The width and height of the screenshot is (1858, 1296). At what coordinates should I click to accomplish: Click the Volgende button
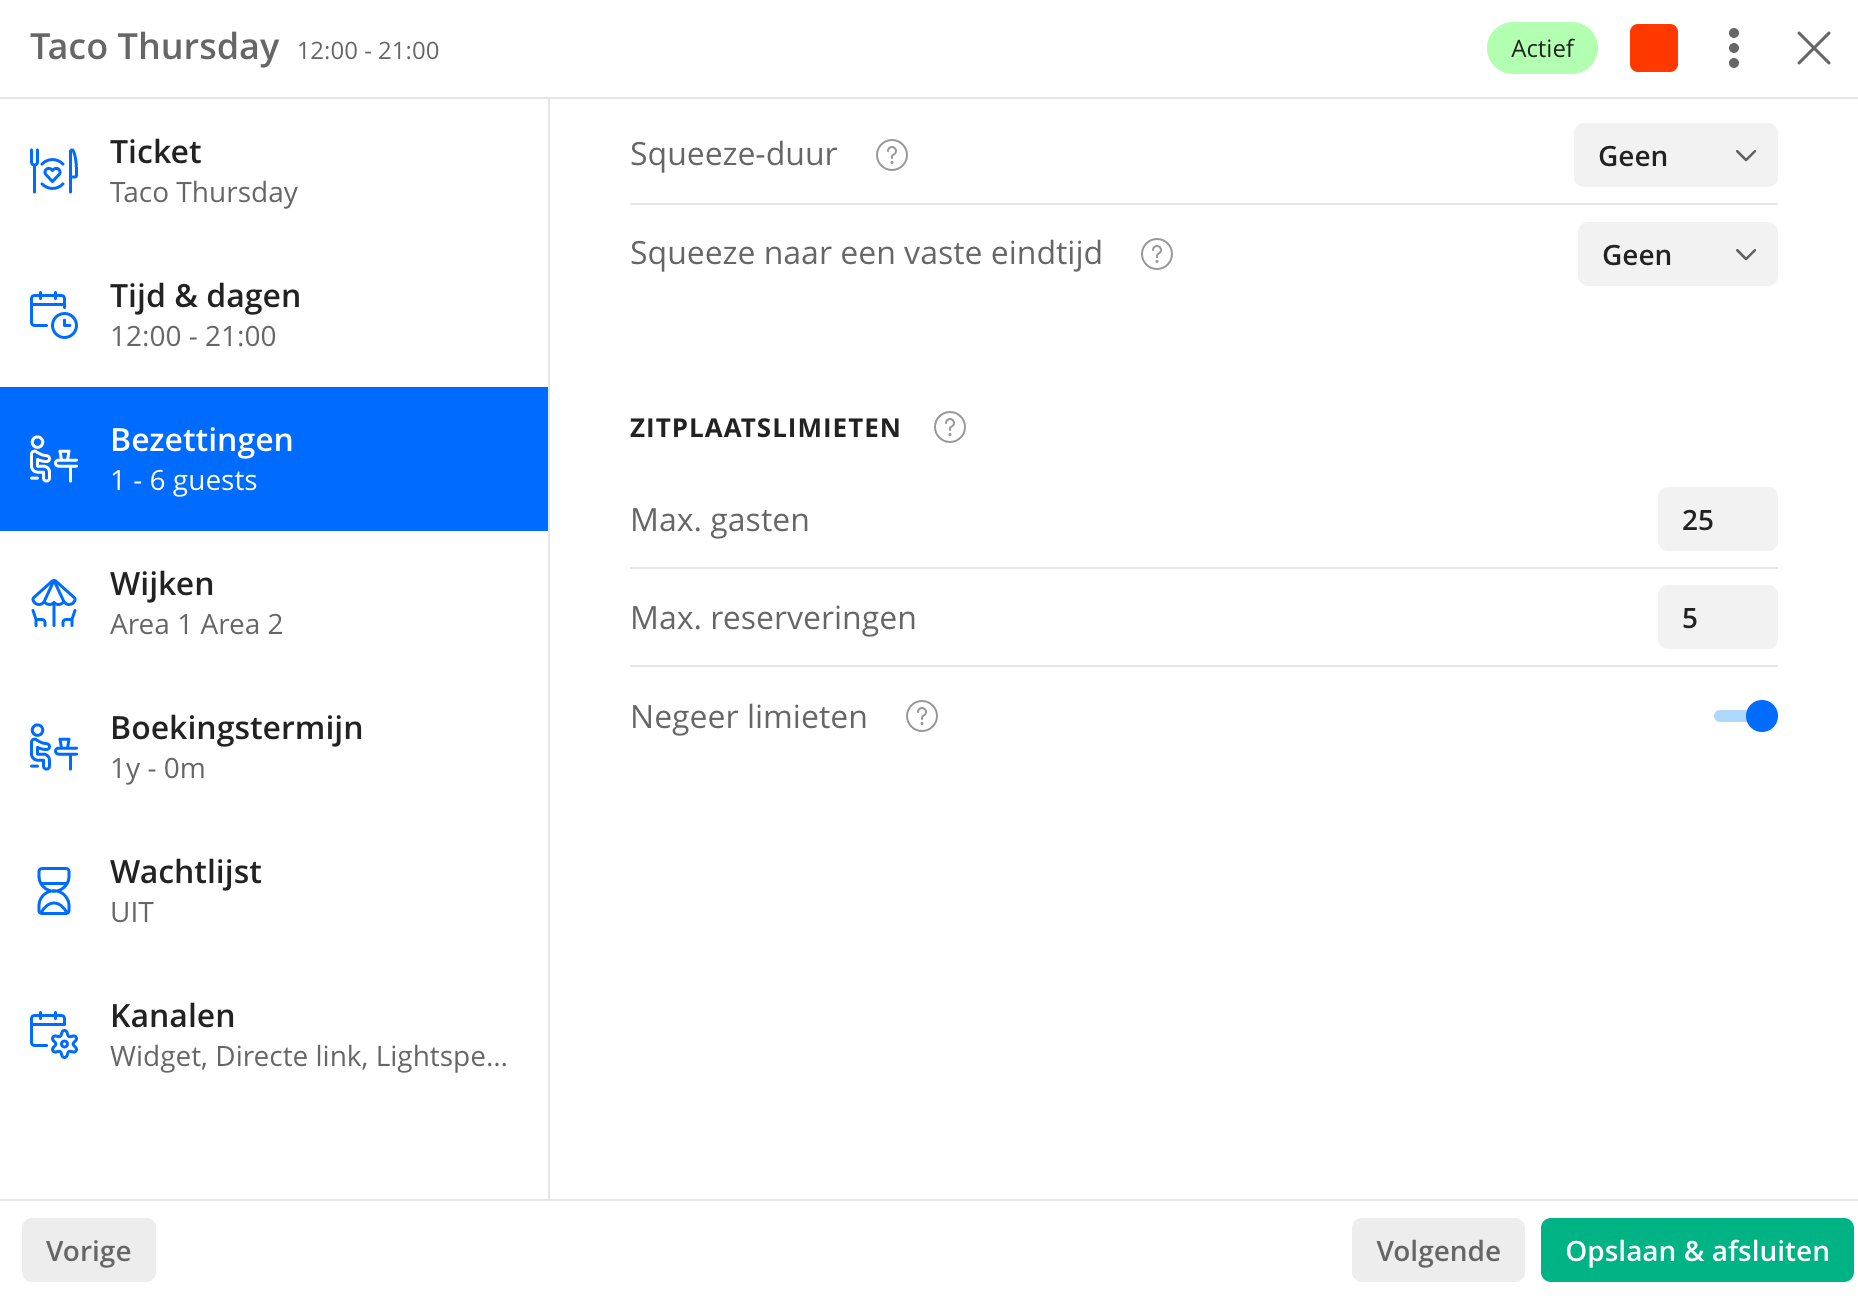coord(1437,1250)
